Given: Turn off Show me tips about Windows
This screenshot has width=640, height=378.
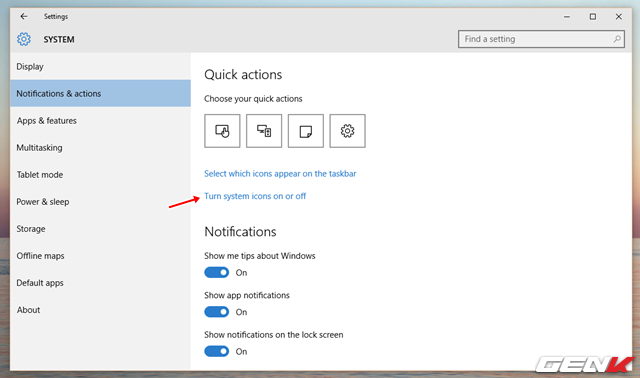Looking at the screenshot, I should [x=217, y=272].
